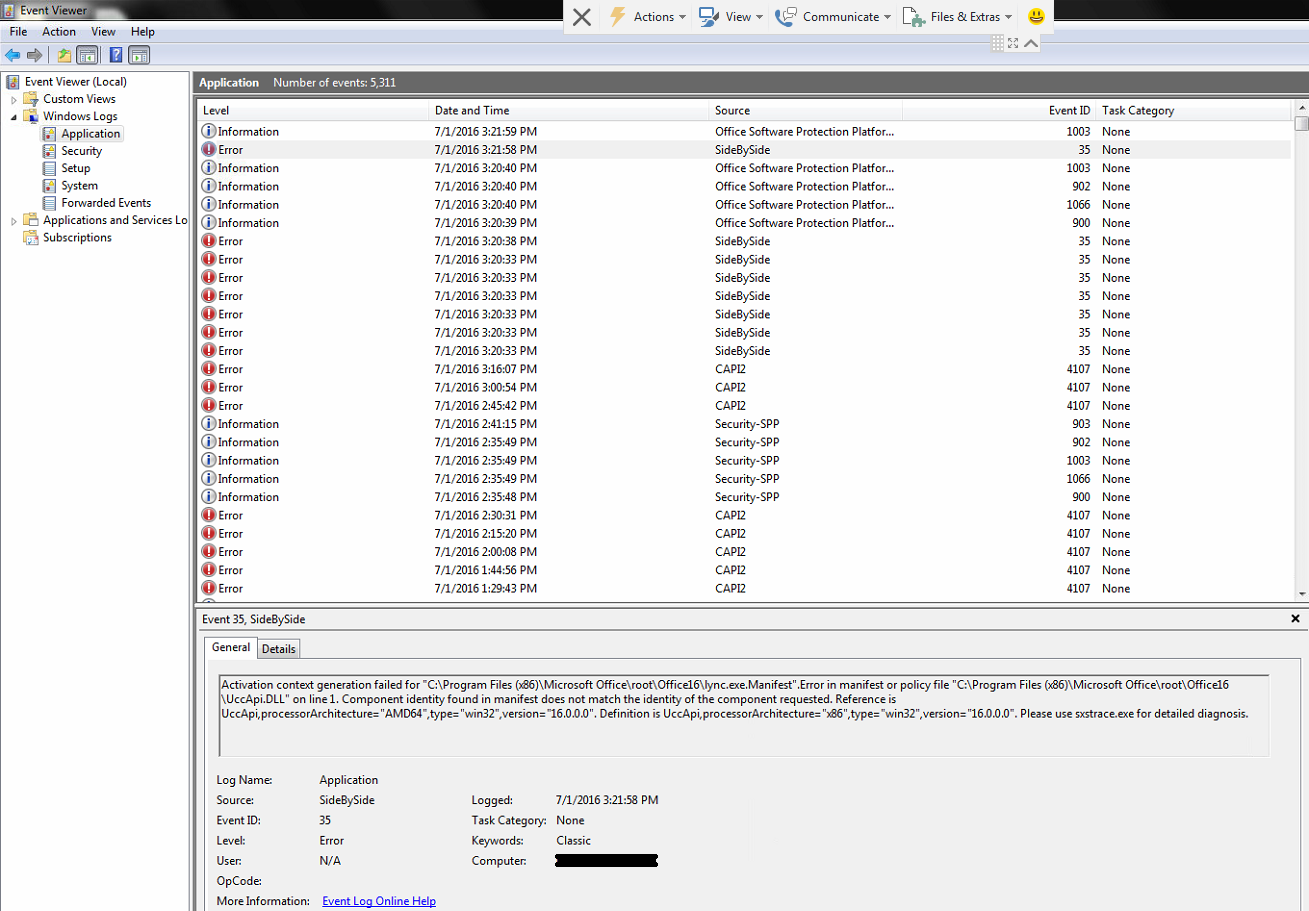This screenshot has width=1309, height=911.
Task: Sort events by Task Category header
Action: click(1195, 111)
